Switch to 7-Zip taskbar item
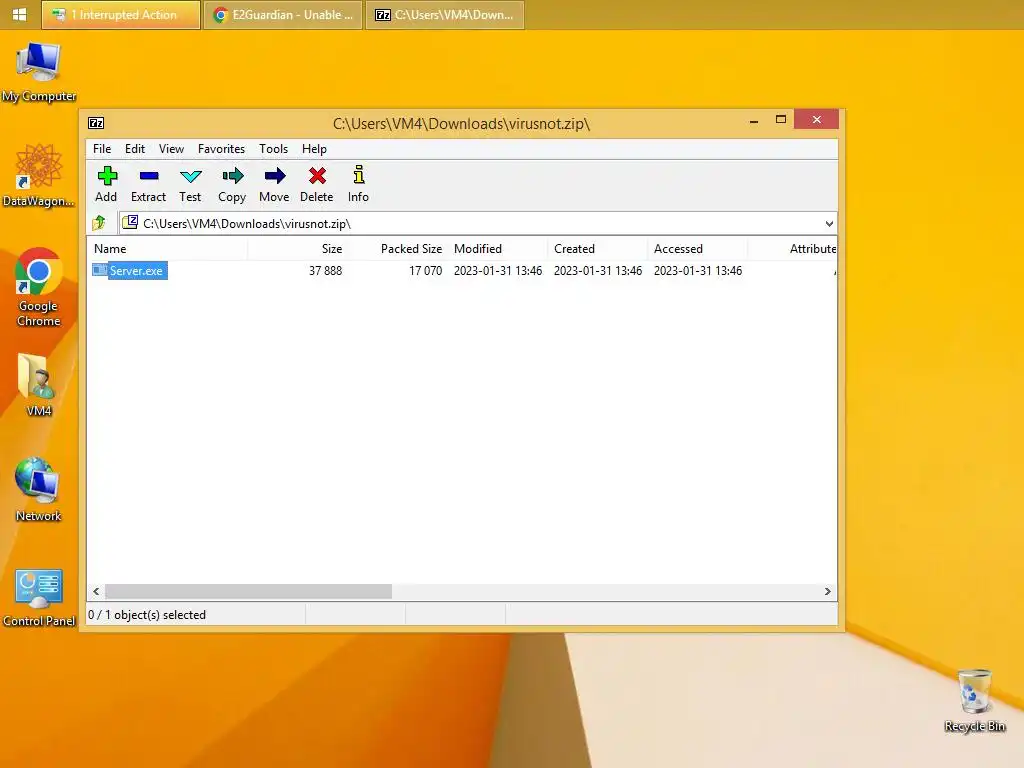The height and width of the screenshot is (768, 1024). [x=445, y=15]
